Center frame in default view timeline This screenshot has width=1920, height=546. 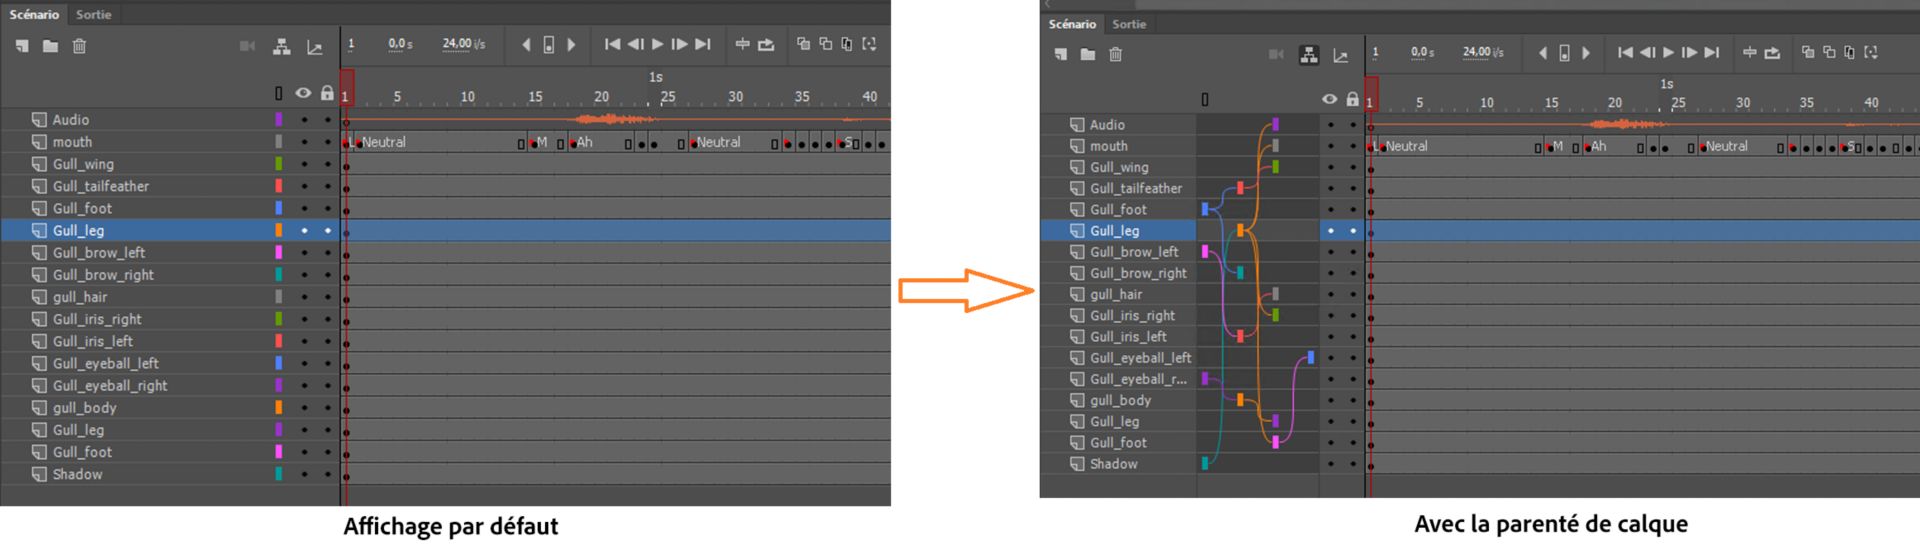(x=742, y=44)
